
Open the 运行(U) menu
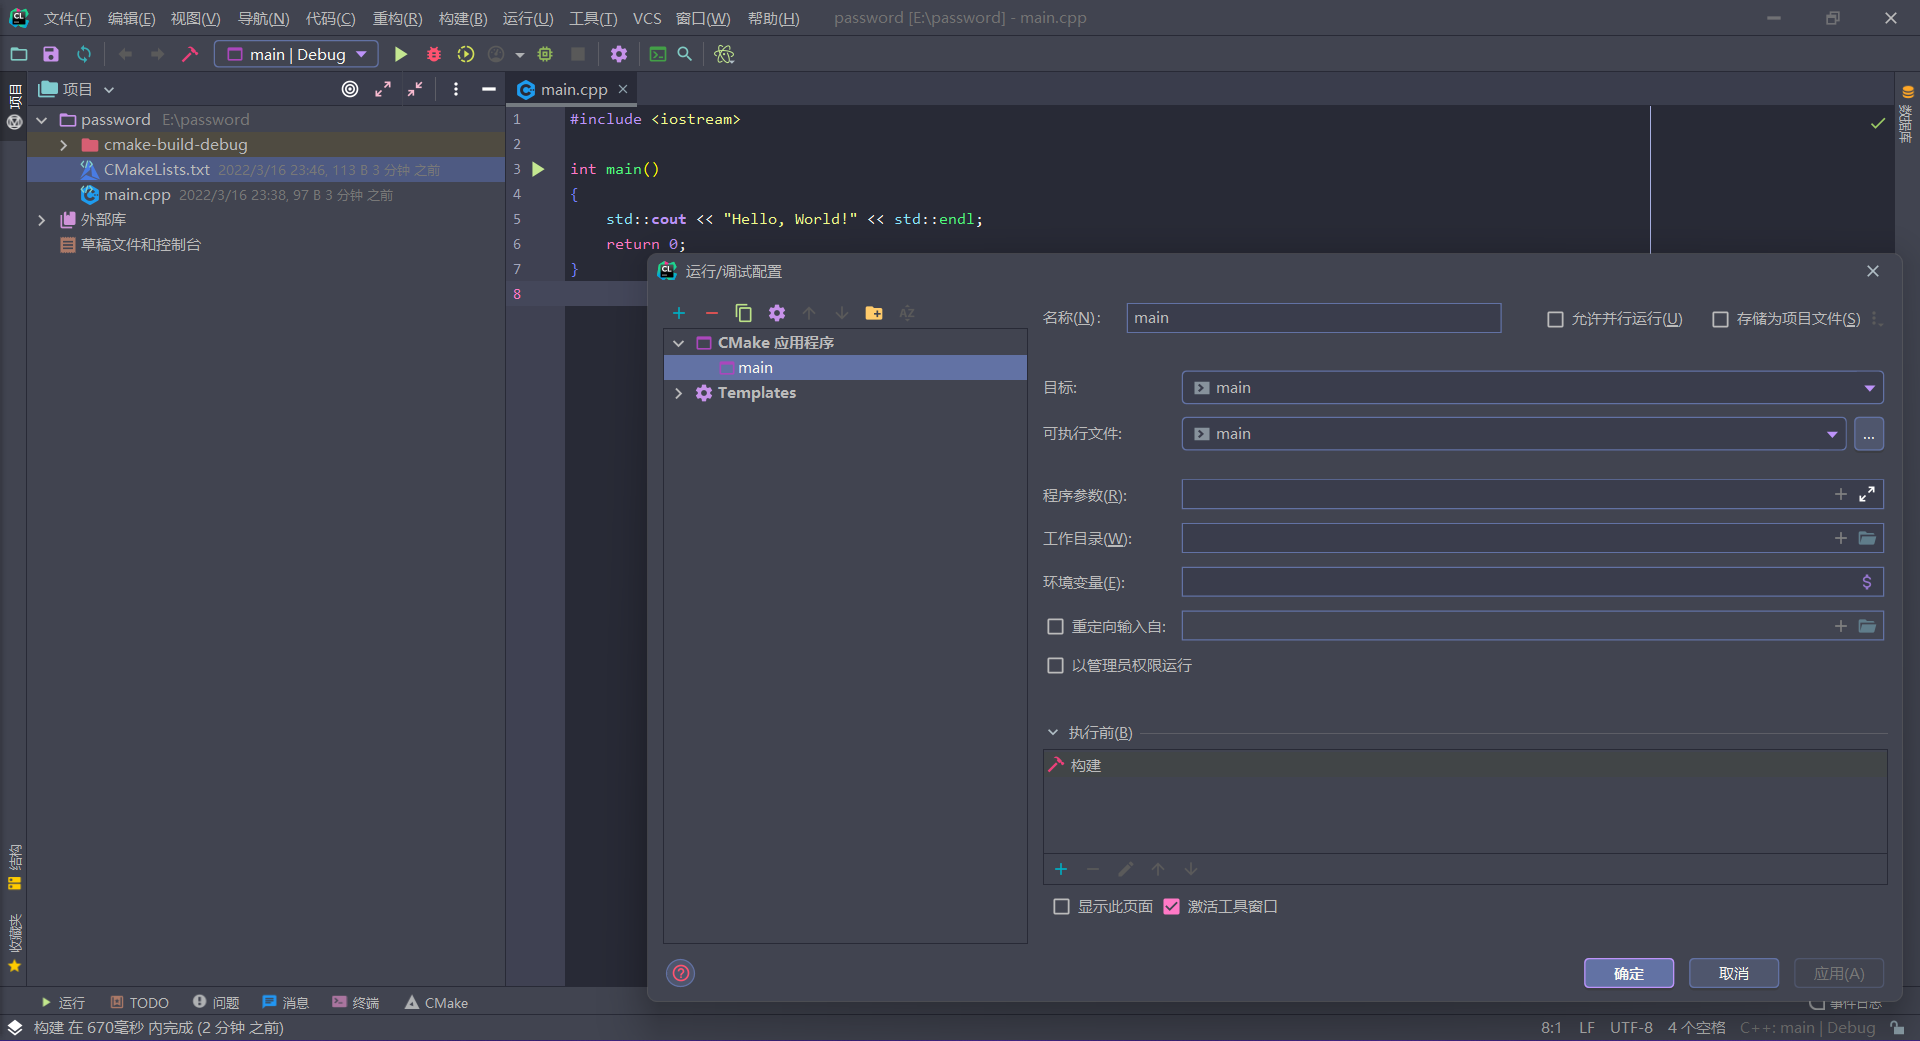coord(527,18)
